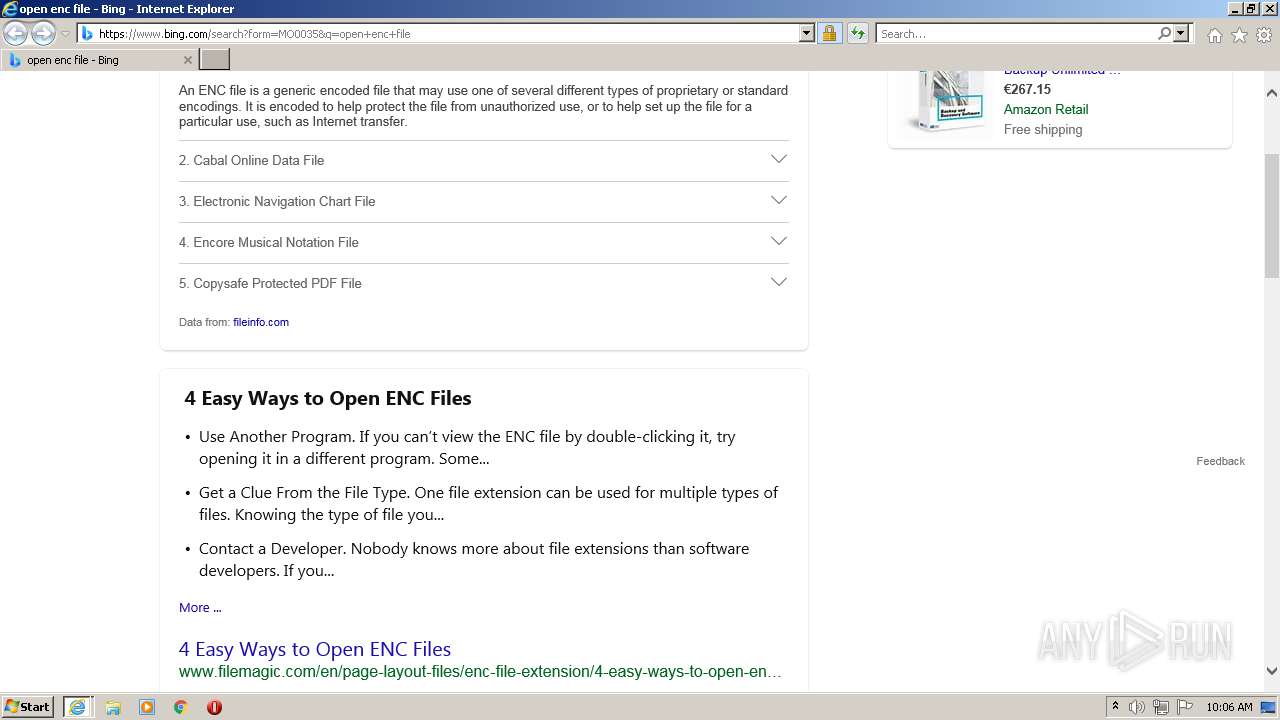Viewport: 1280px width, 720px height.
Task: Open Favorites star icon
Action: tap(1239, 35)
